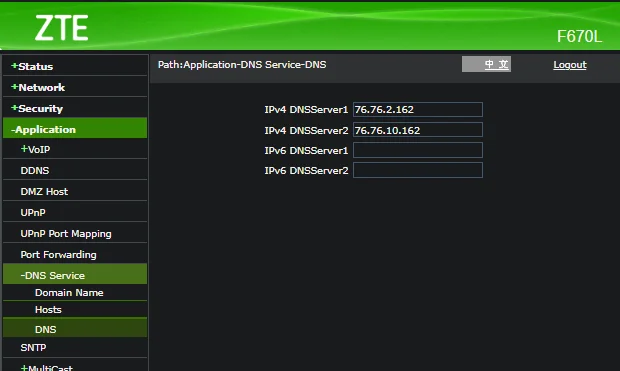Expand the VoIP submenu

point(75,149)
